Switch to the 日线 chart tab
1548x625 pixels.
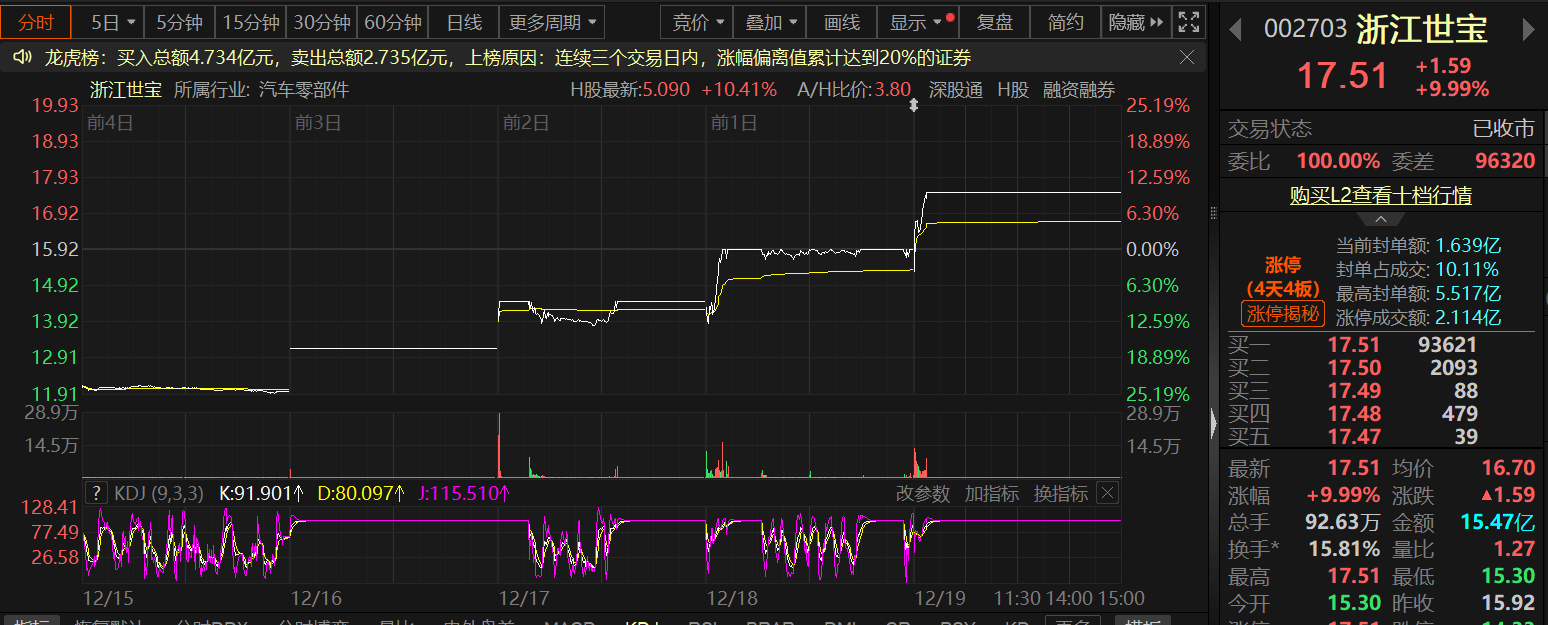point(463,22)
